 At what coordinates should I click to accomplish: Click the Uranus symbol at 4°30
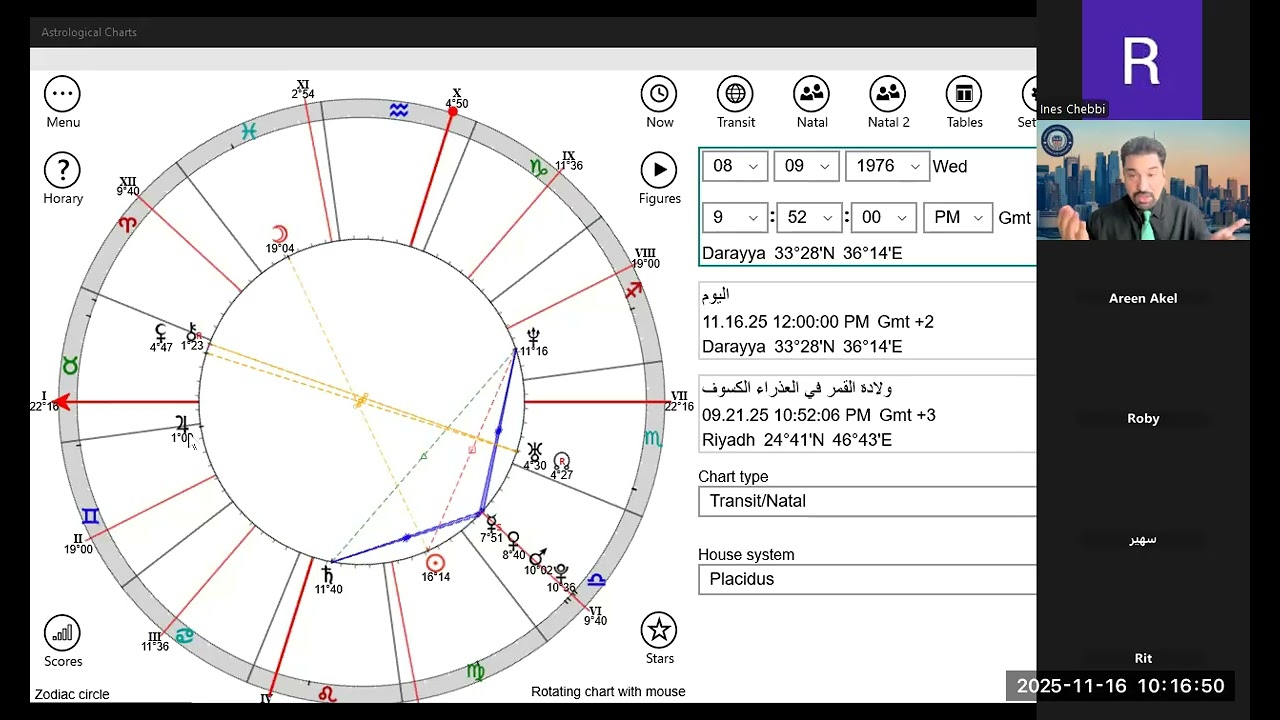[x=535, y=450]
